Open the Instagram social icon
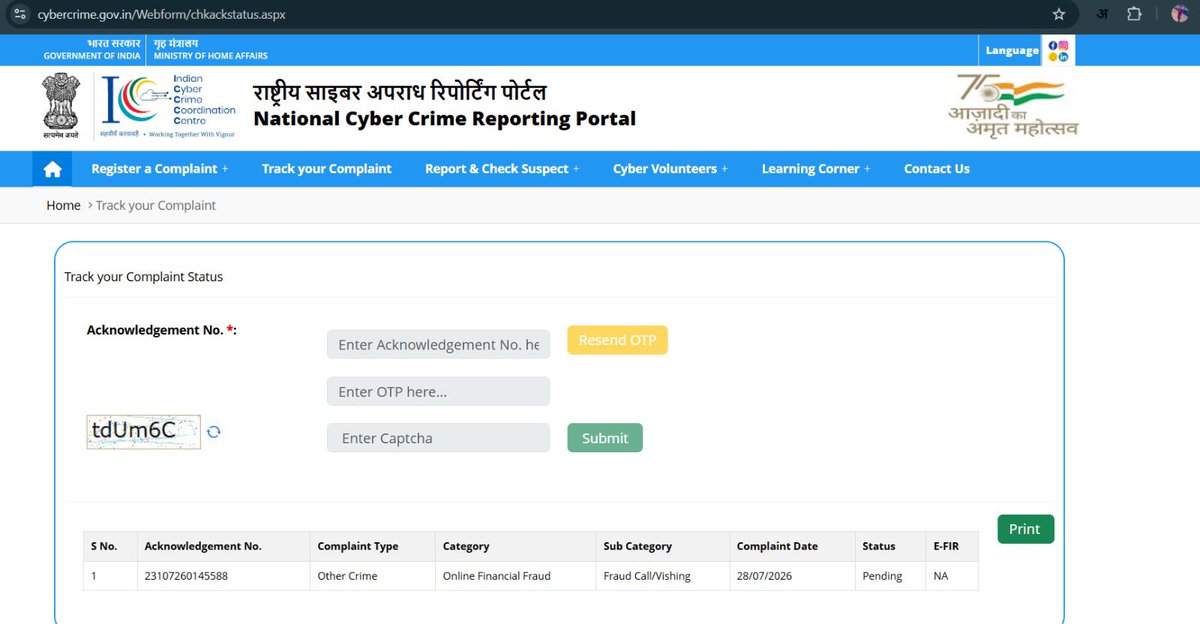Image resolution: width=1200 pixels, height=624 pixels. pos(1063,45)
